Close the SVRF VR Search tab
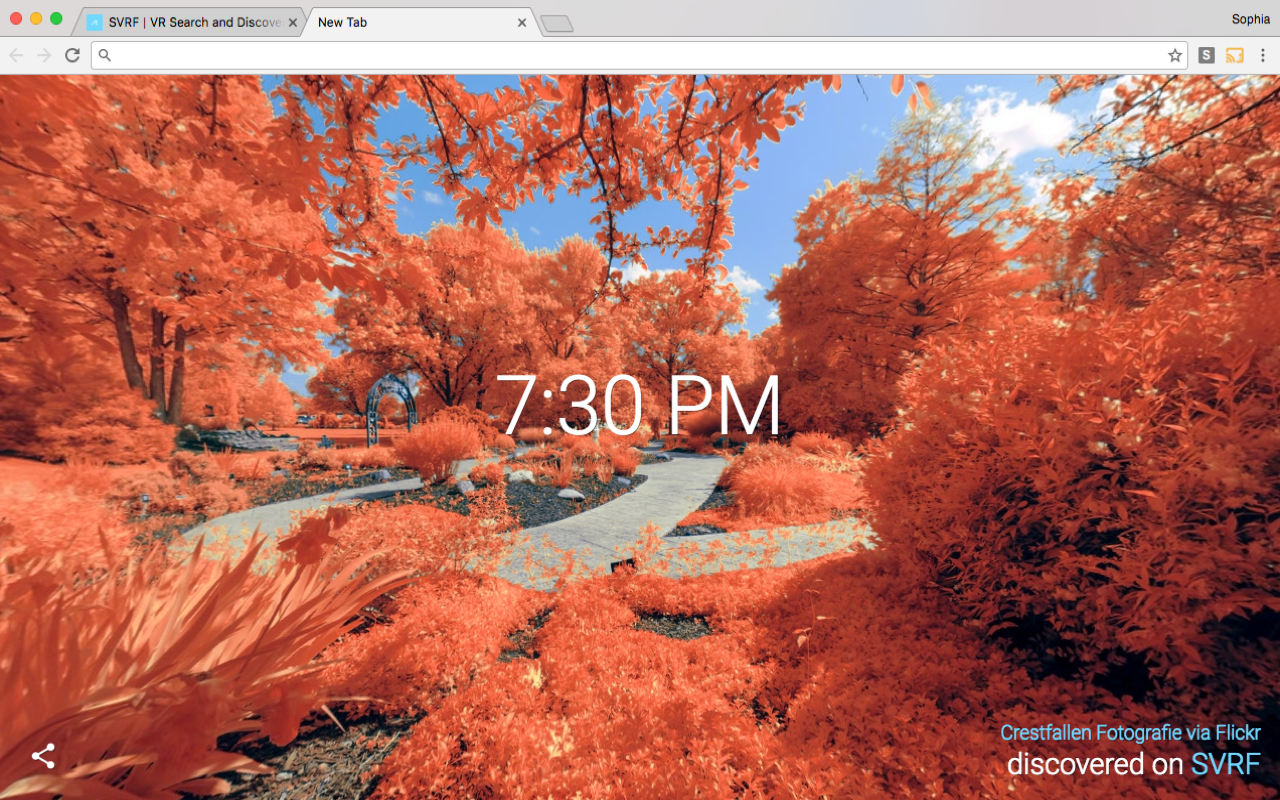The height and width of the screenshot is (800, 1280). pyautogui.click(x=293, y=22)
